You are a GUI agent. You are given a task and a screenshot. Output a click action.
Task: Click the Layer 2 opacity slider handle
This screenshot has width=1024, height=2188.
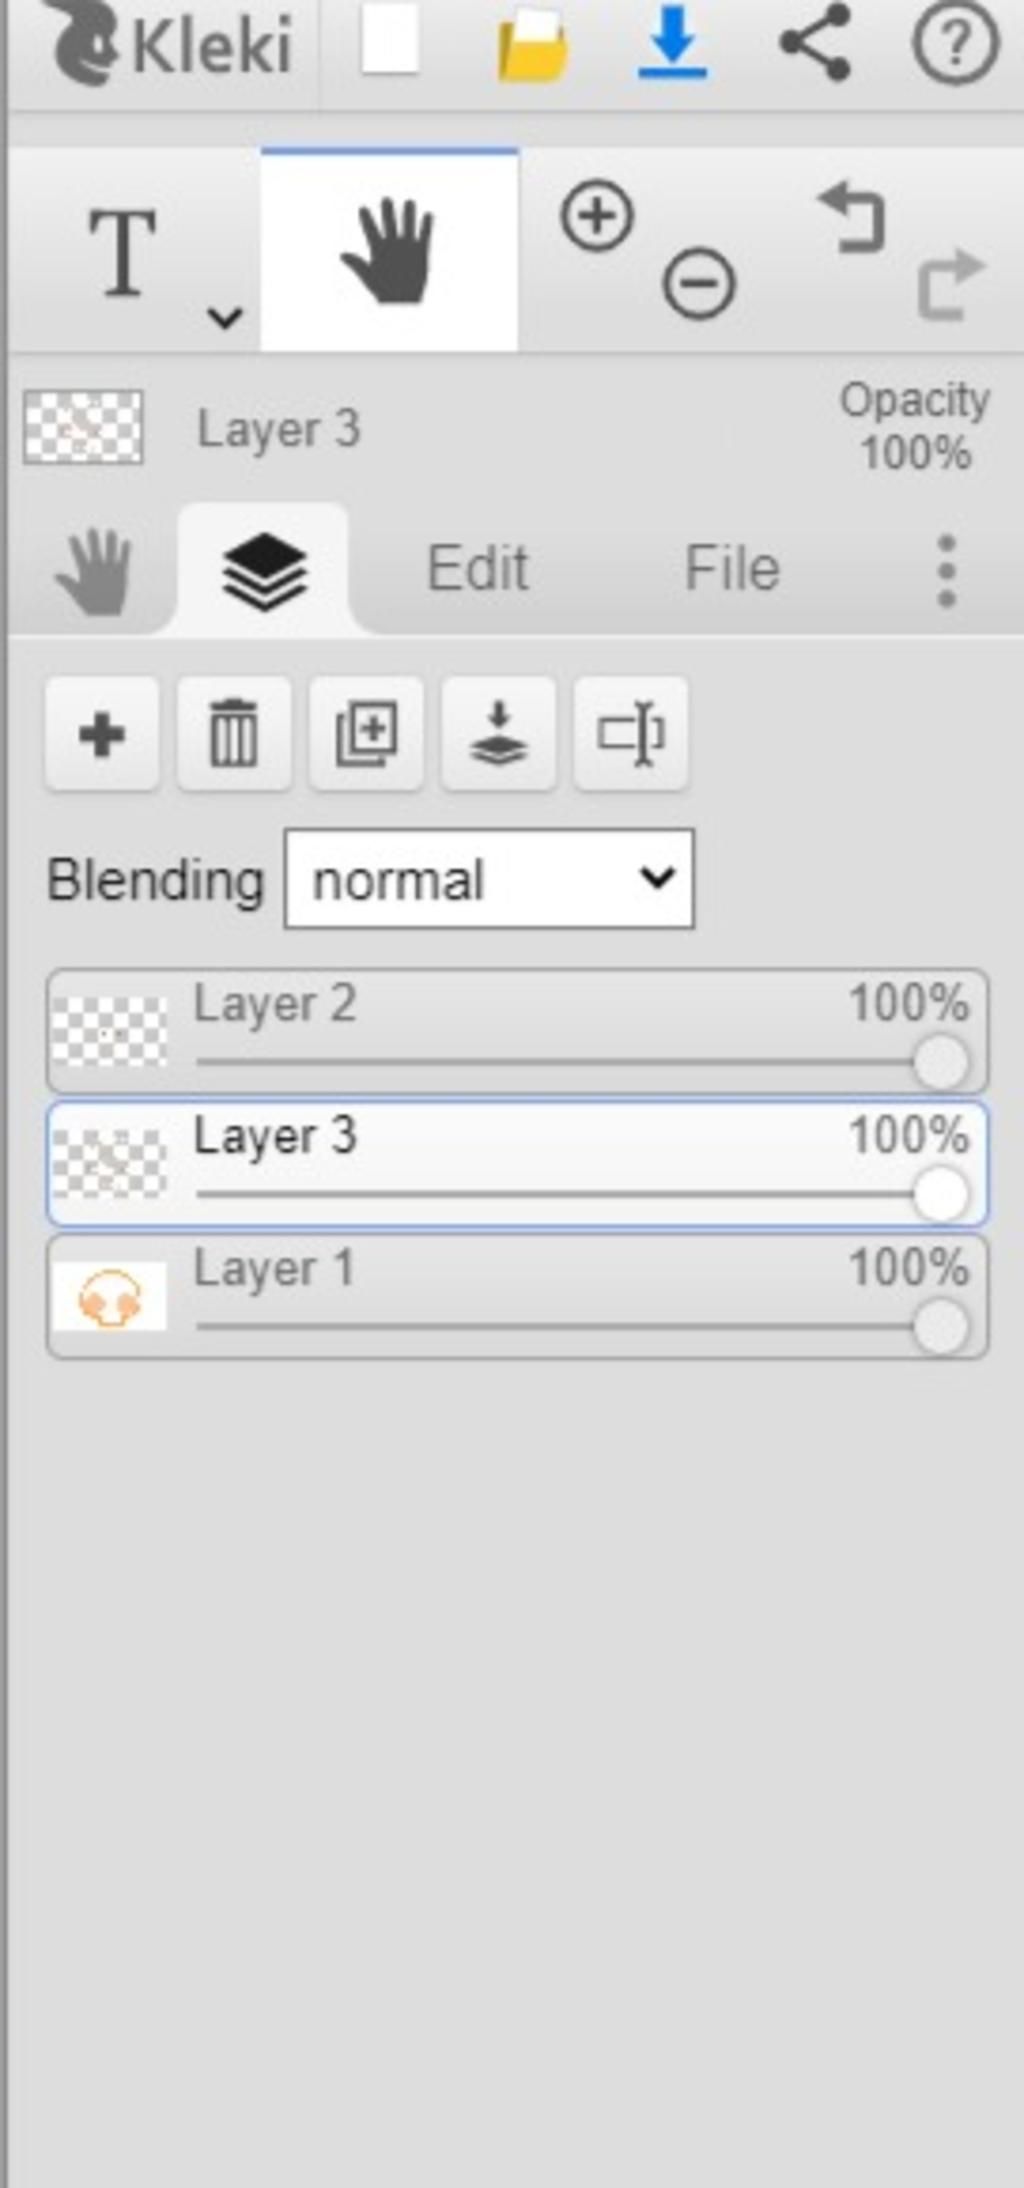point(940,1062)
